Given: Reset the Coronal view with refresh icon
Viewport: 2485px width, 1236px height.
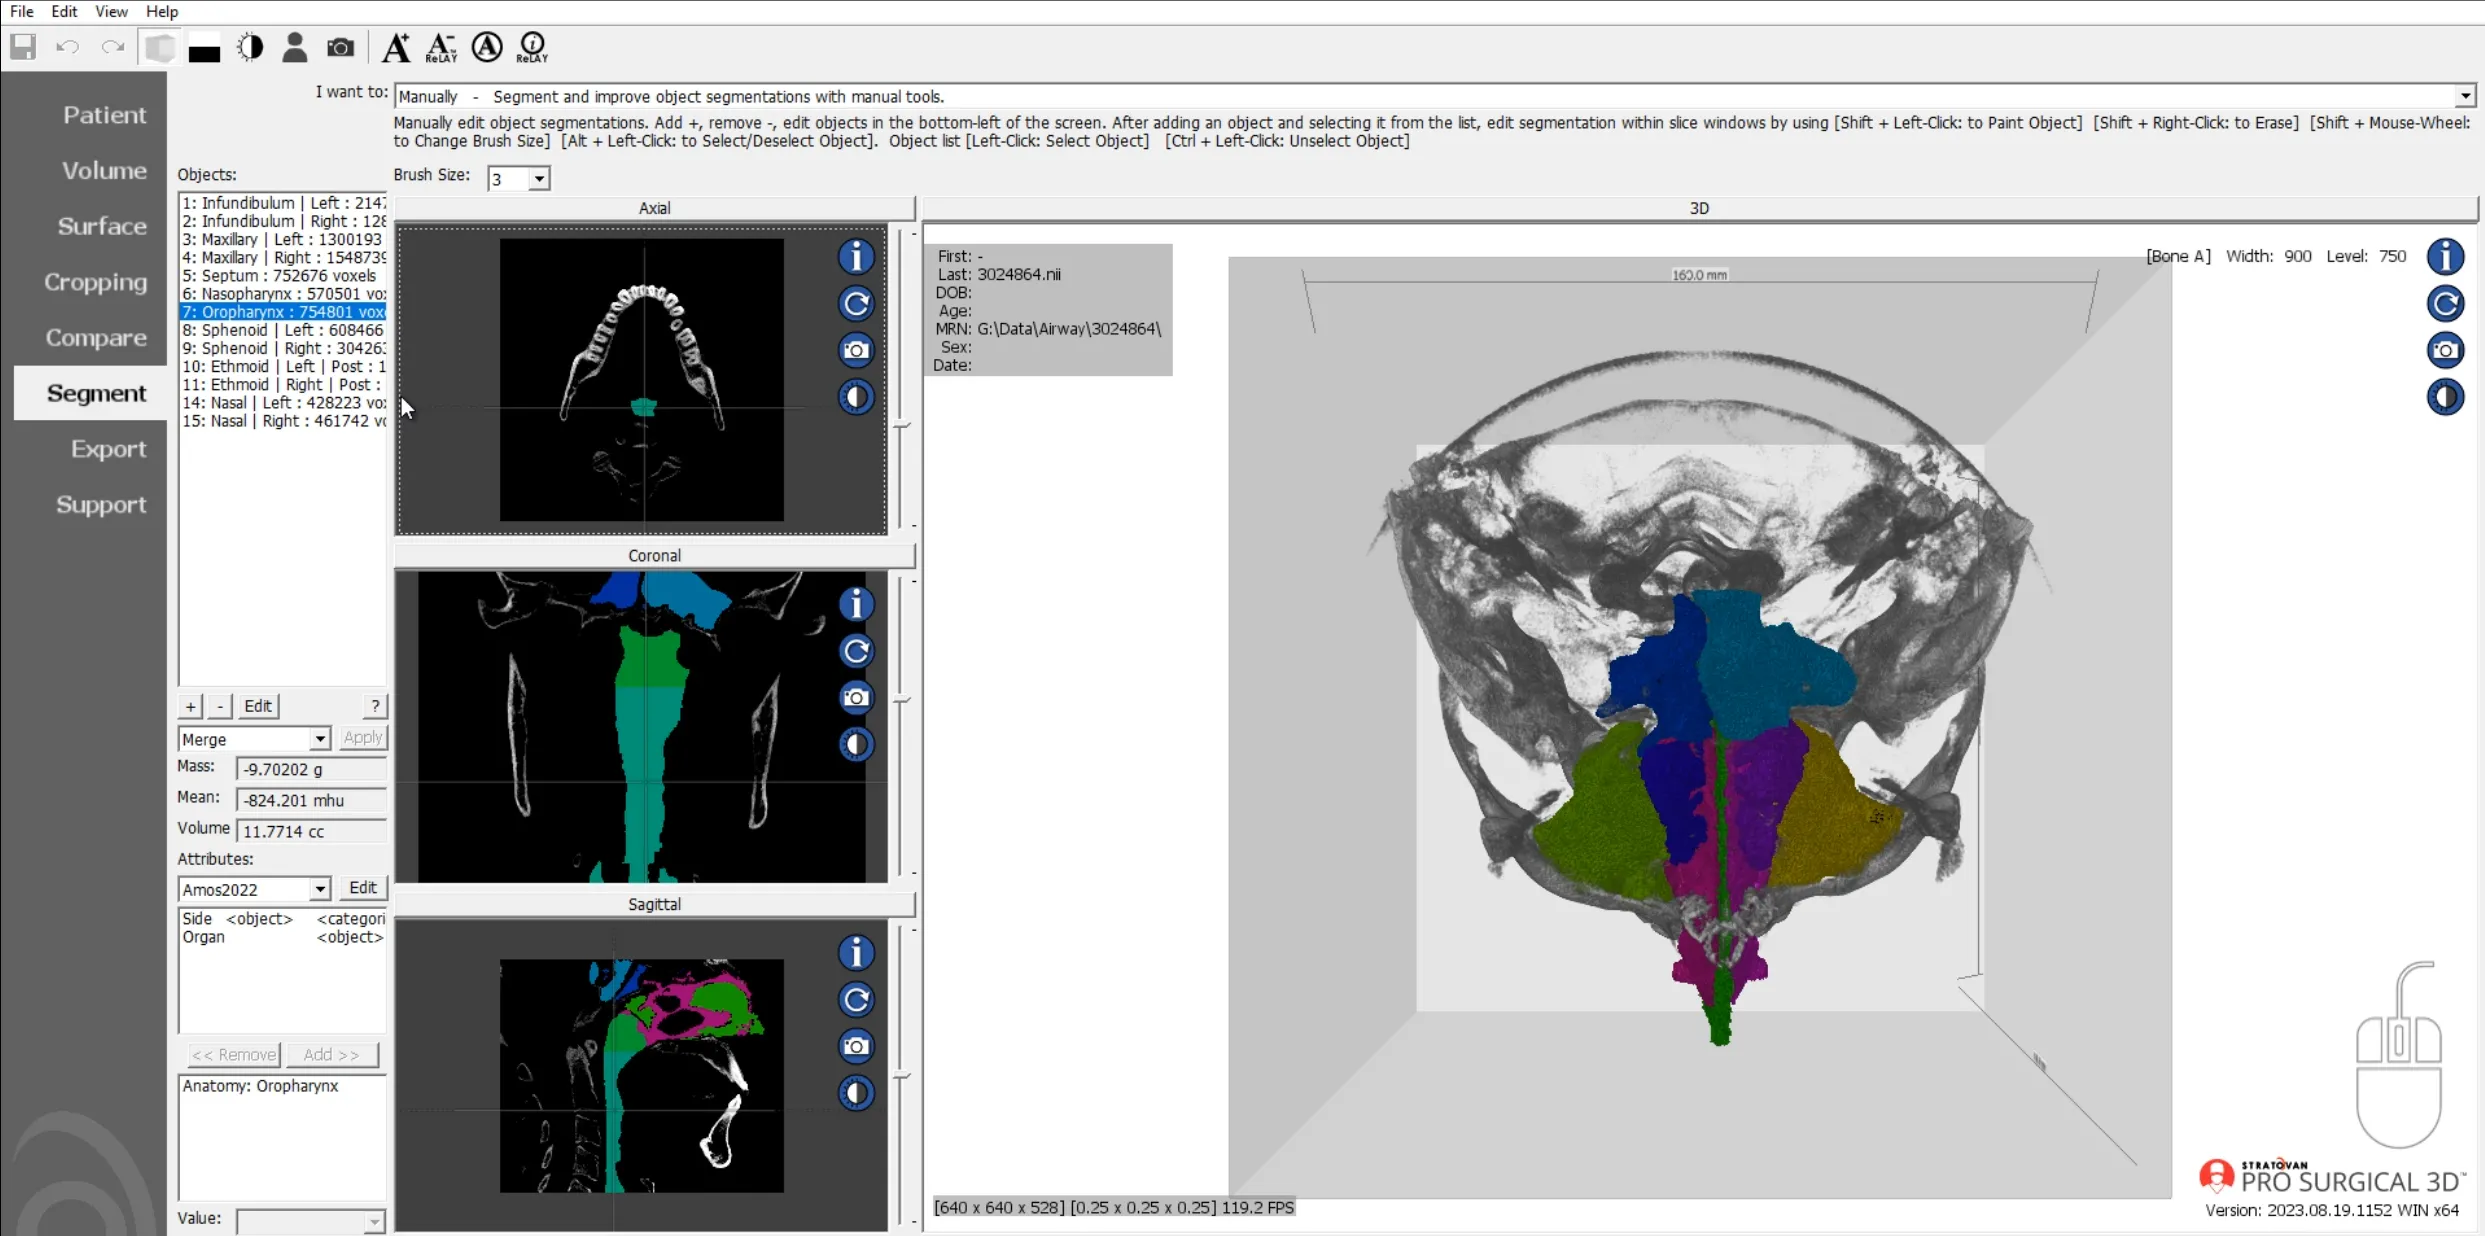Looking at the screenshot, I should click(x=856, y=651).
